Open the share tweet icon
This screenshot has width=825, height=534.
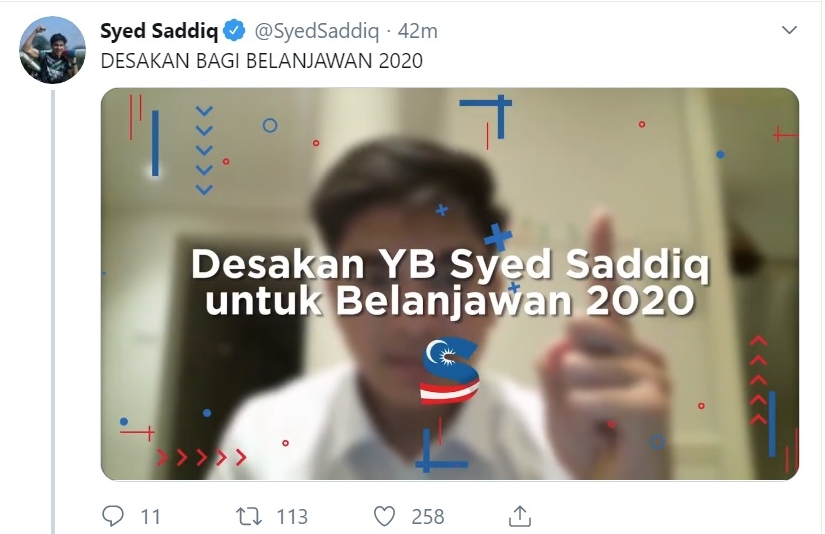[x=520, y=516]
